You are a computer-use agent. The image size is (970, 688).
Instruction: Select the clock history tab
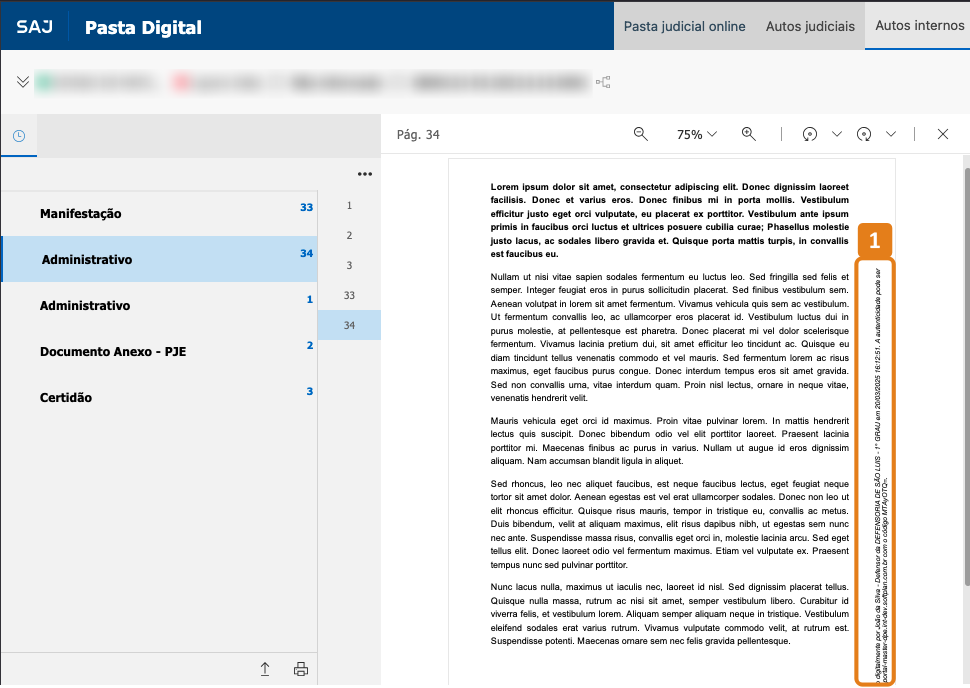click(x=19, y=135)
